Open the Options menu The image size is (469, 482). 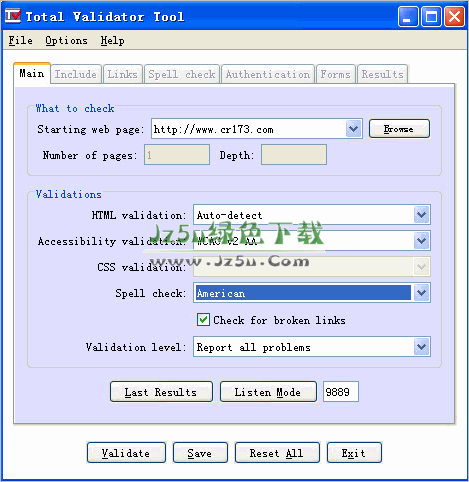coord(66,41)
